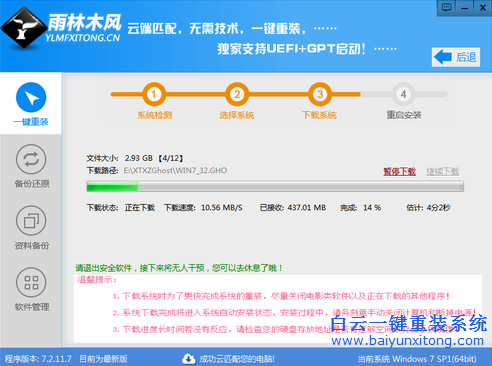
Task: Click 程序版本: 7.2.11.7 in status bar
Action: (x=38, y=359)
